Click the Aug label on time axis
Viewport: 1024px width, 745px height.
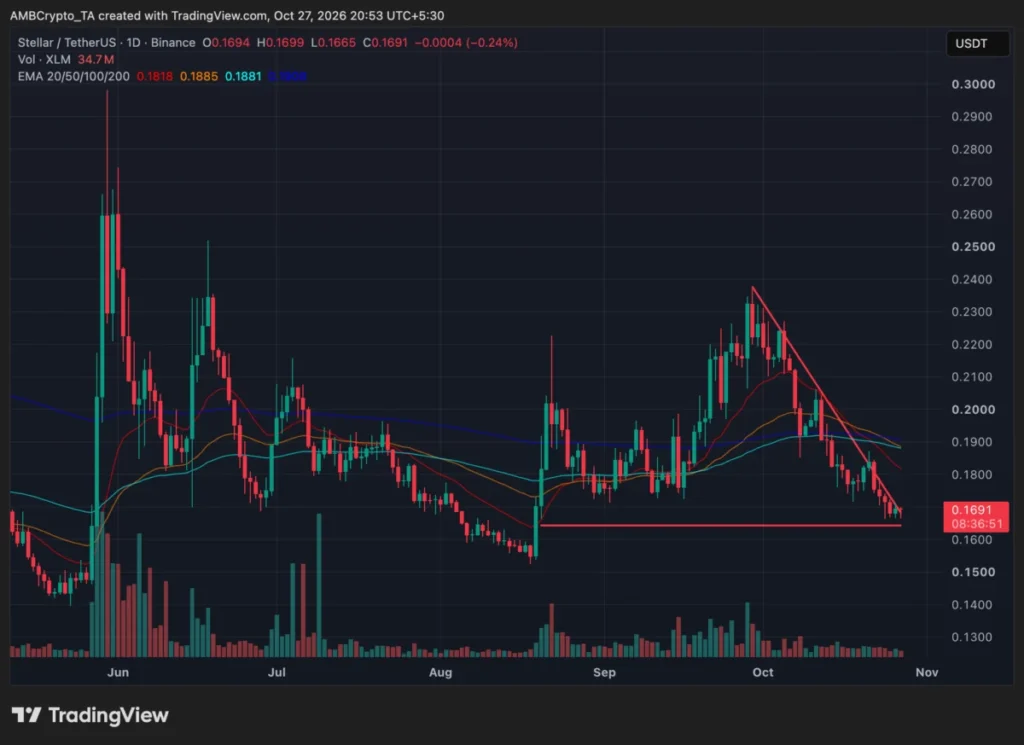click(x=440, y=672)
